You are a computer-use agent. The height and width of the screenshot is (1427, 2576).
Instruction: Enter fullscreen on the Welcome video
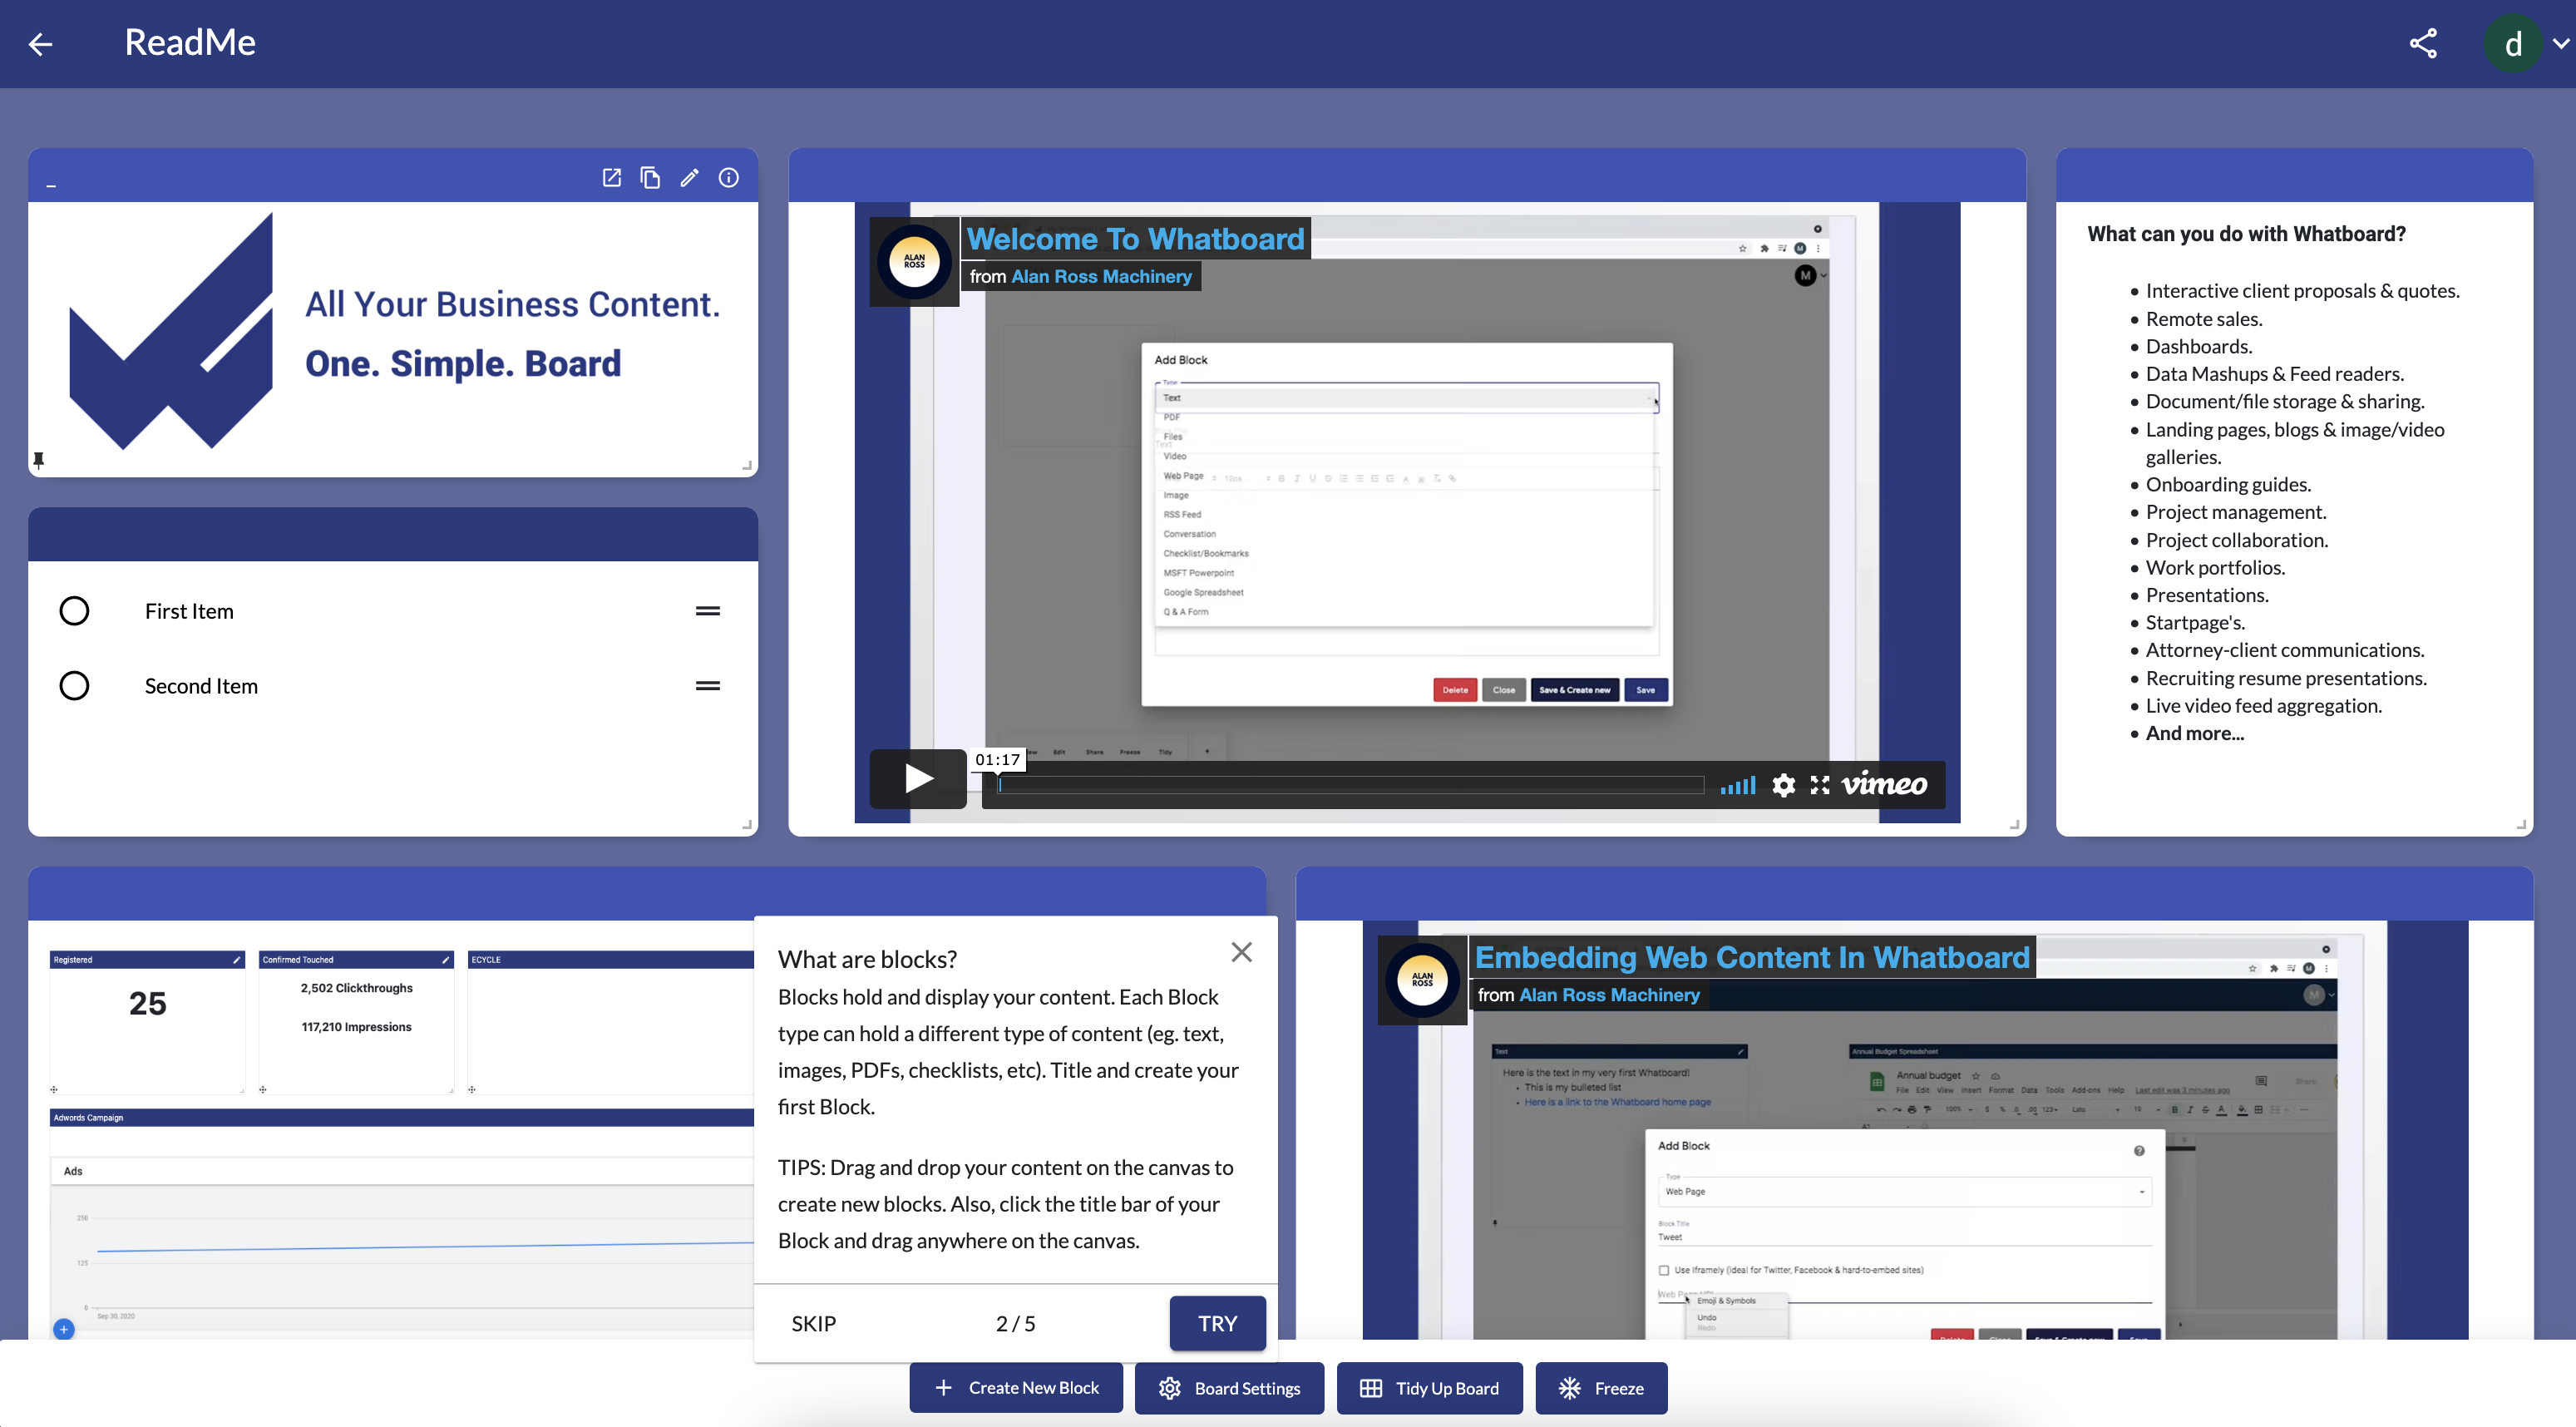click(x=1820, y=785)
